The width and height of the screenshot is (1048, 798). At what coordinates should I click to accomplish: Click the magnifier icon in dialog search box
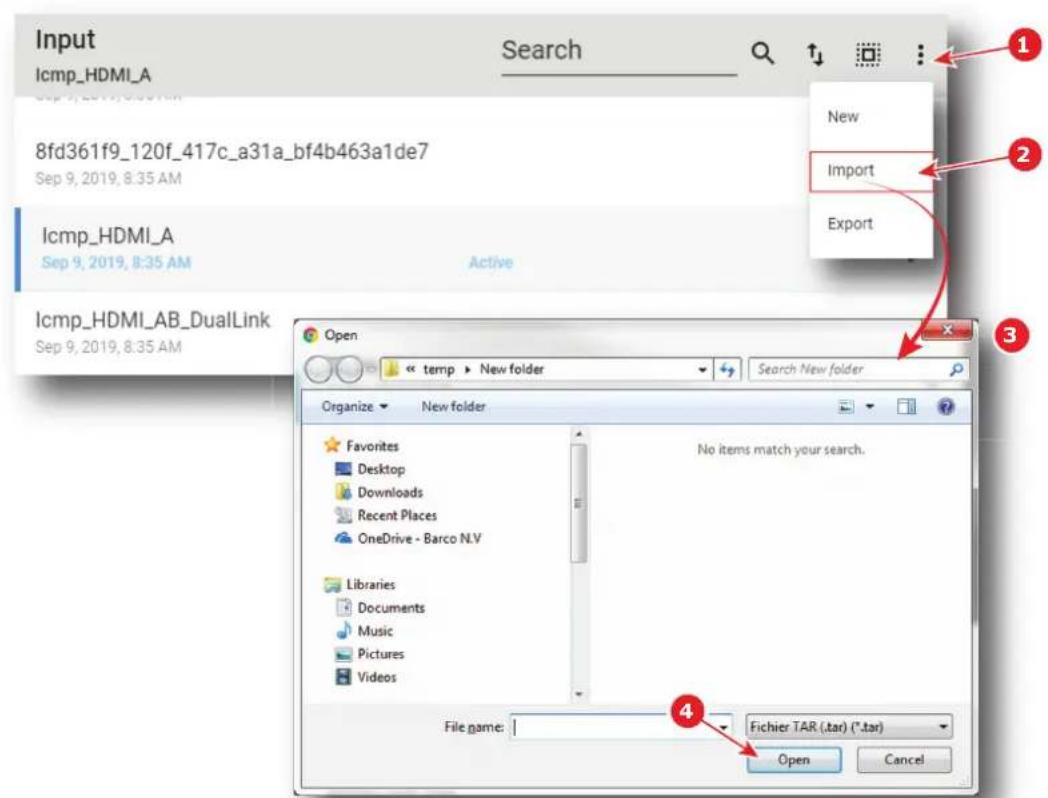[956, 369]
